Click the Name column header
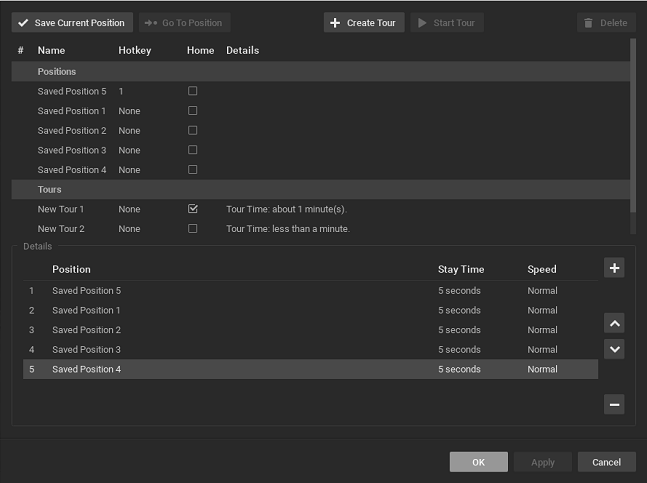647x483 pixels. [x=50, y=50]
